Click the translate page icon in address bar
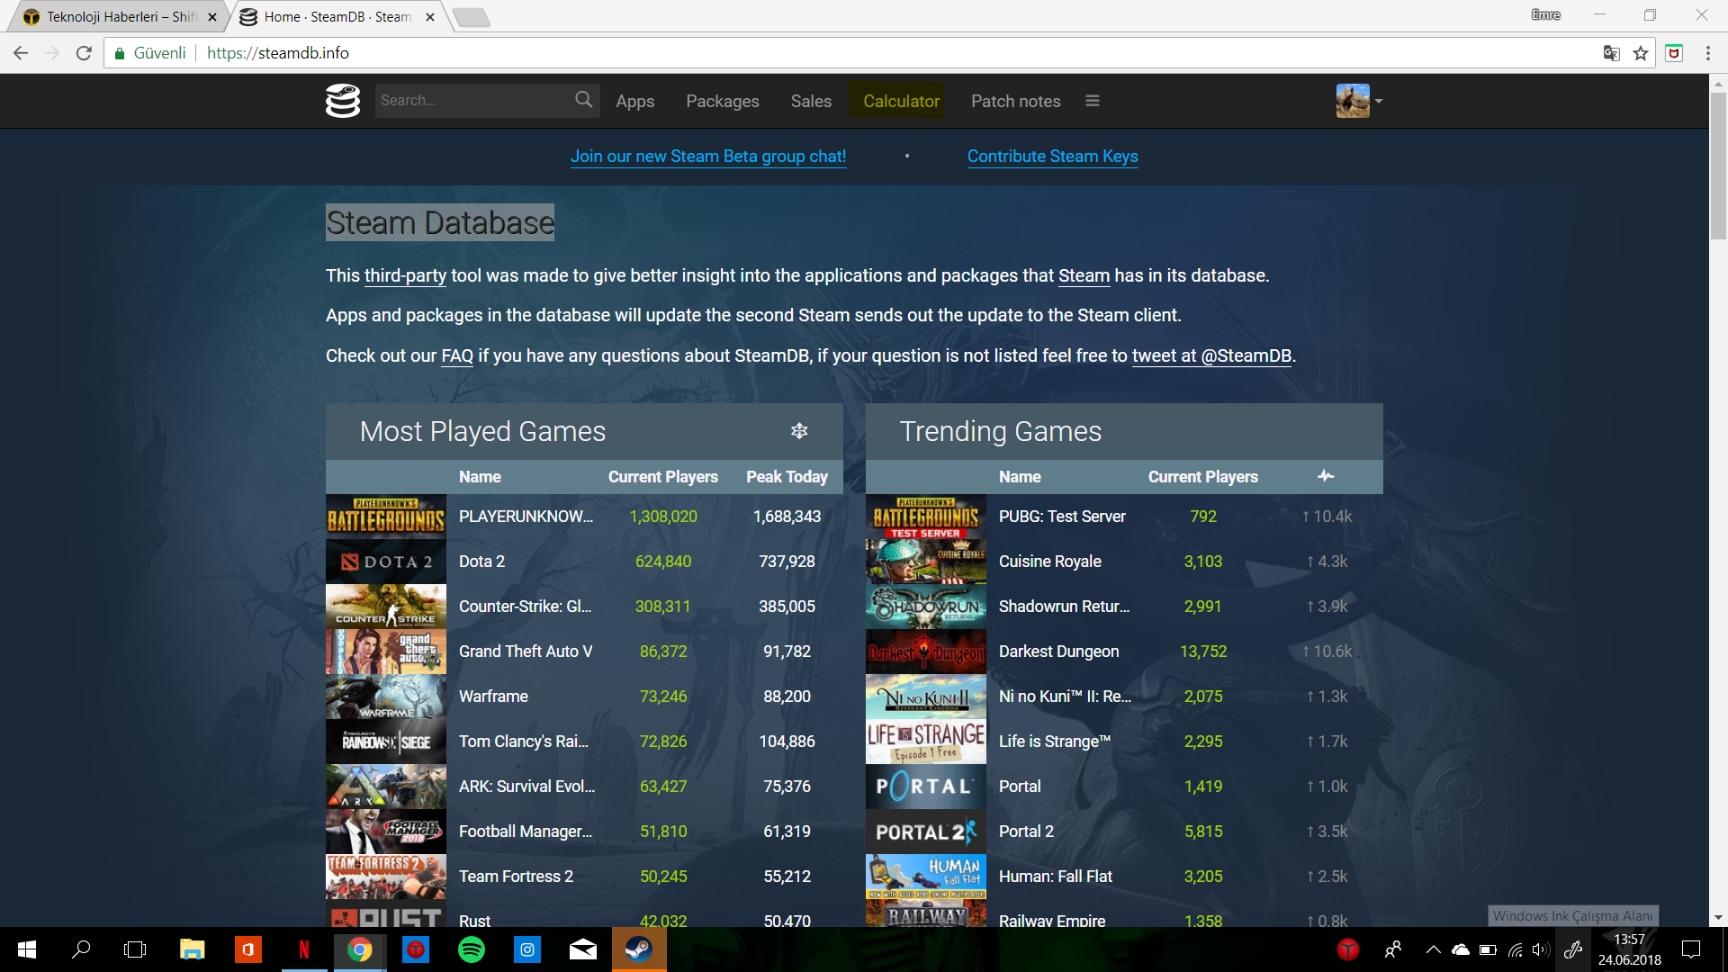 1611,53
